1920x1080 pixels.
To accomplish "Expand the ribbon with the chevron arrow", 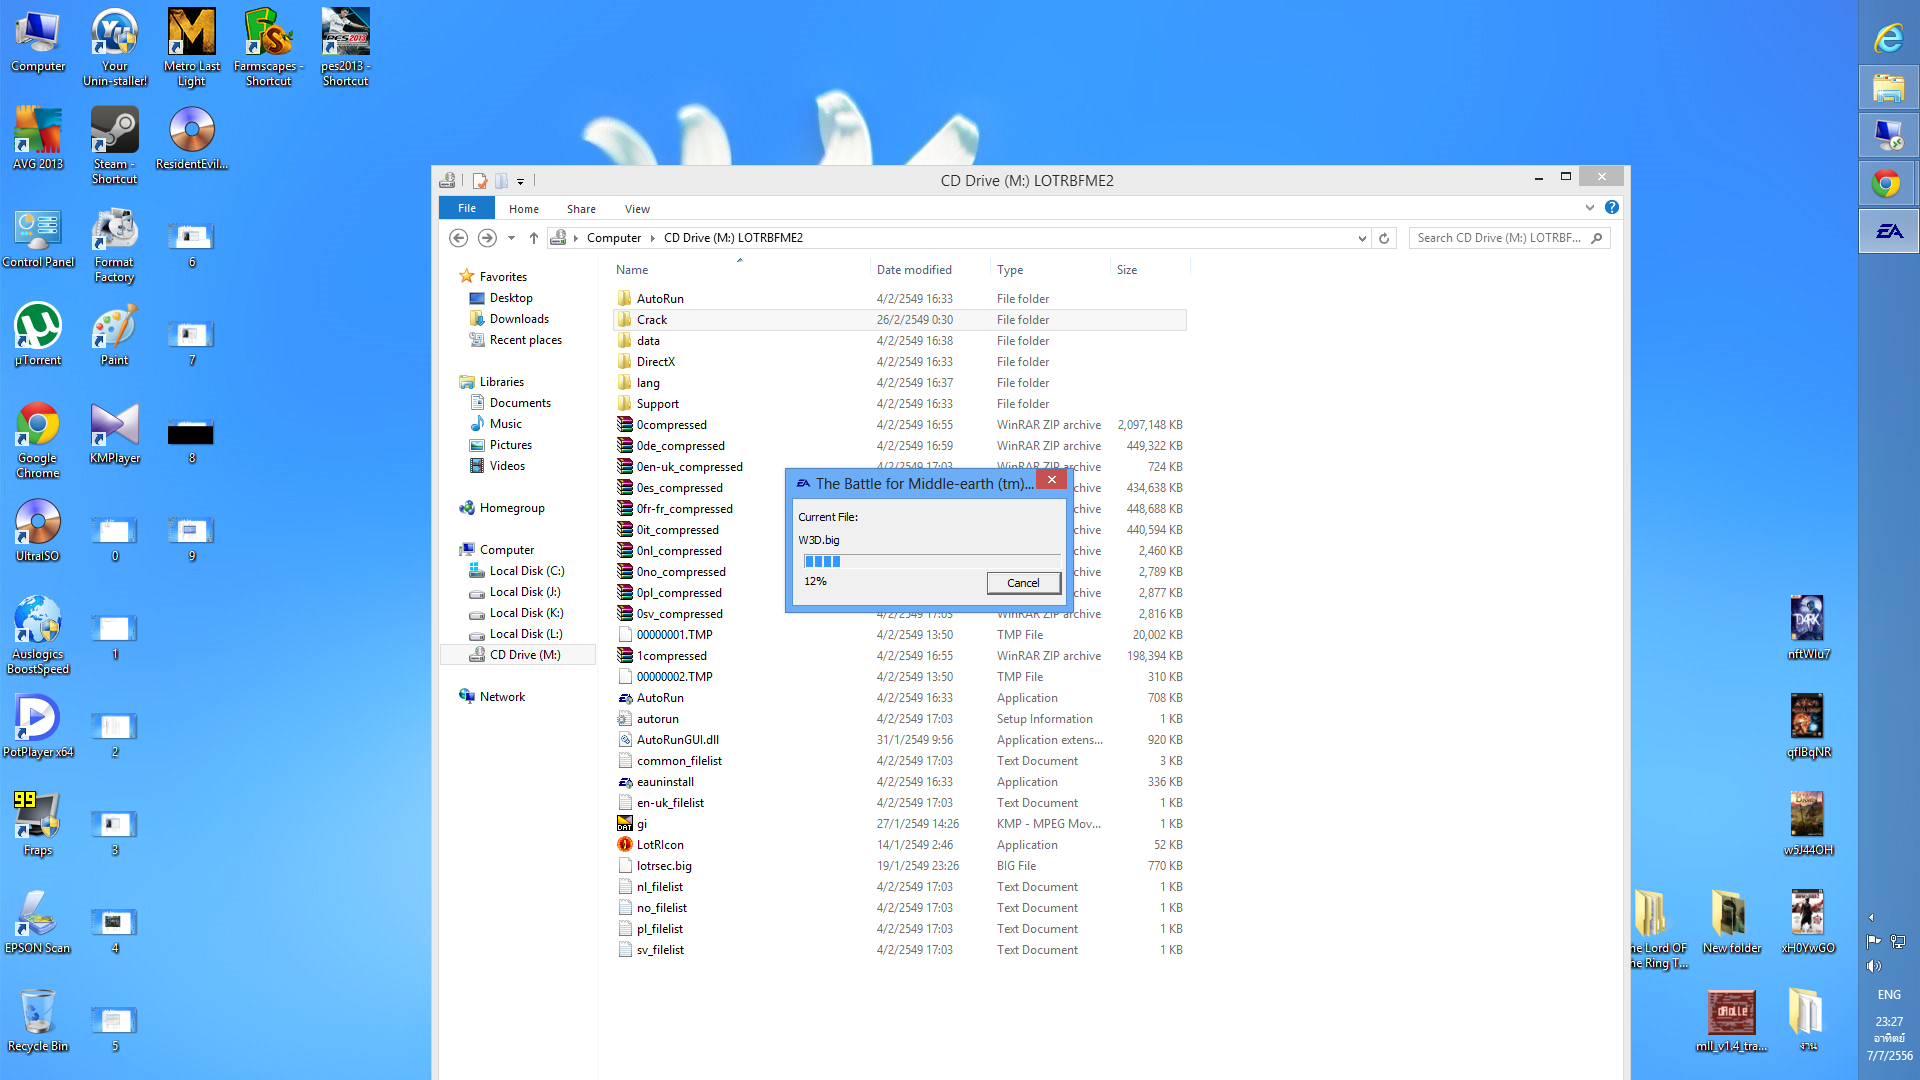I will tap(1589, 208).
